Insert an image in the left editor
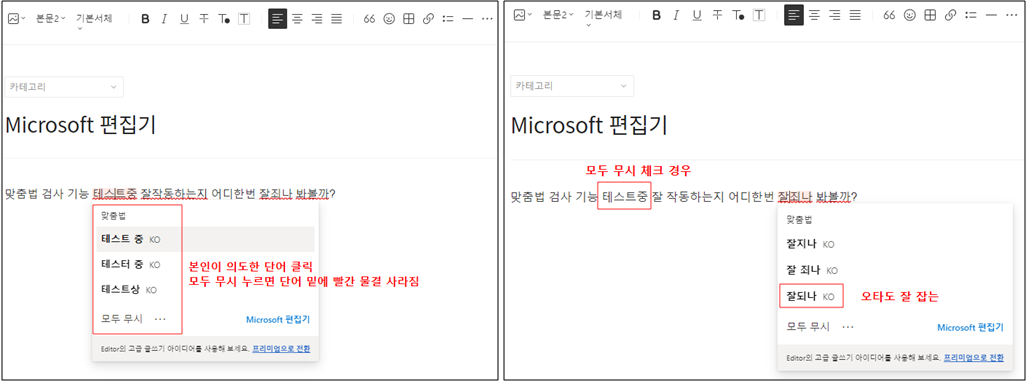 pos(13,19)
